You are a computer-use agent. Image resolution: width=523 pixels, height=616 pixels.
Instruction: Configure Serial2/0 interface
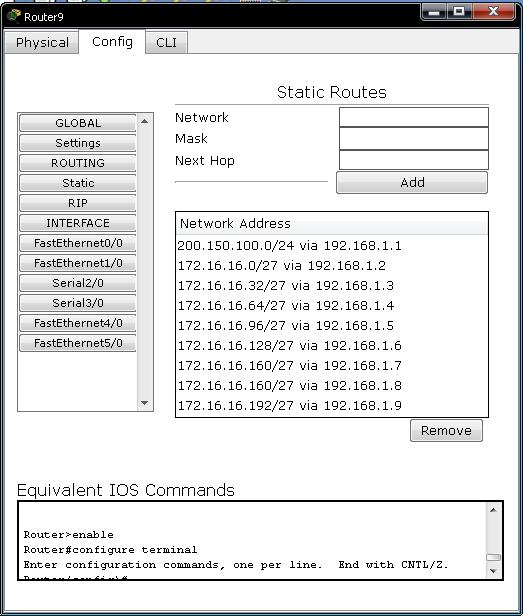78,283
